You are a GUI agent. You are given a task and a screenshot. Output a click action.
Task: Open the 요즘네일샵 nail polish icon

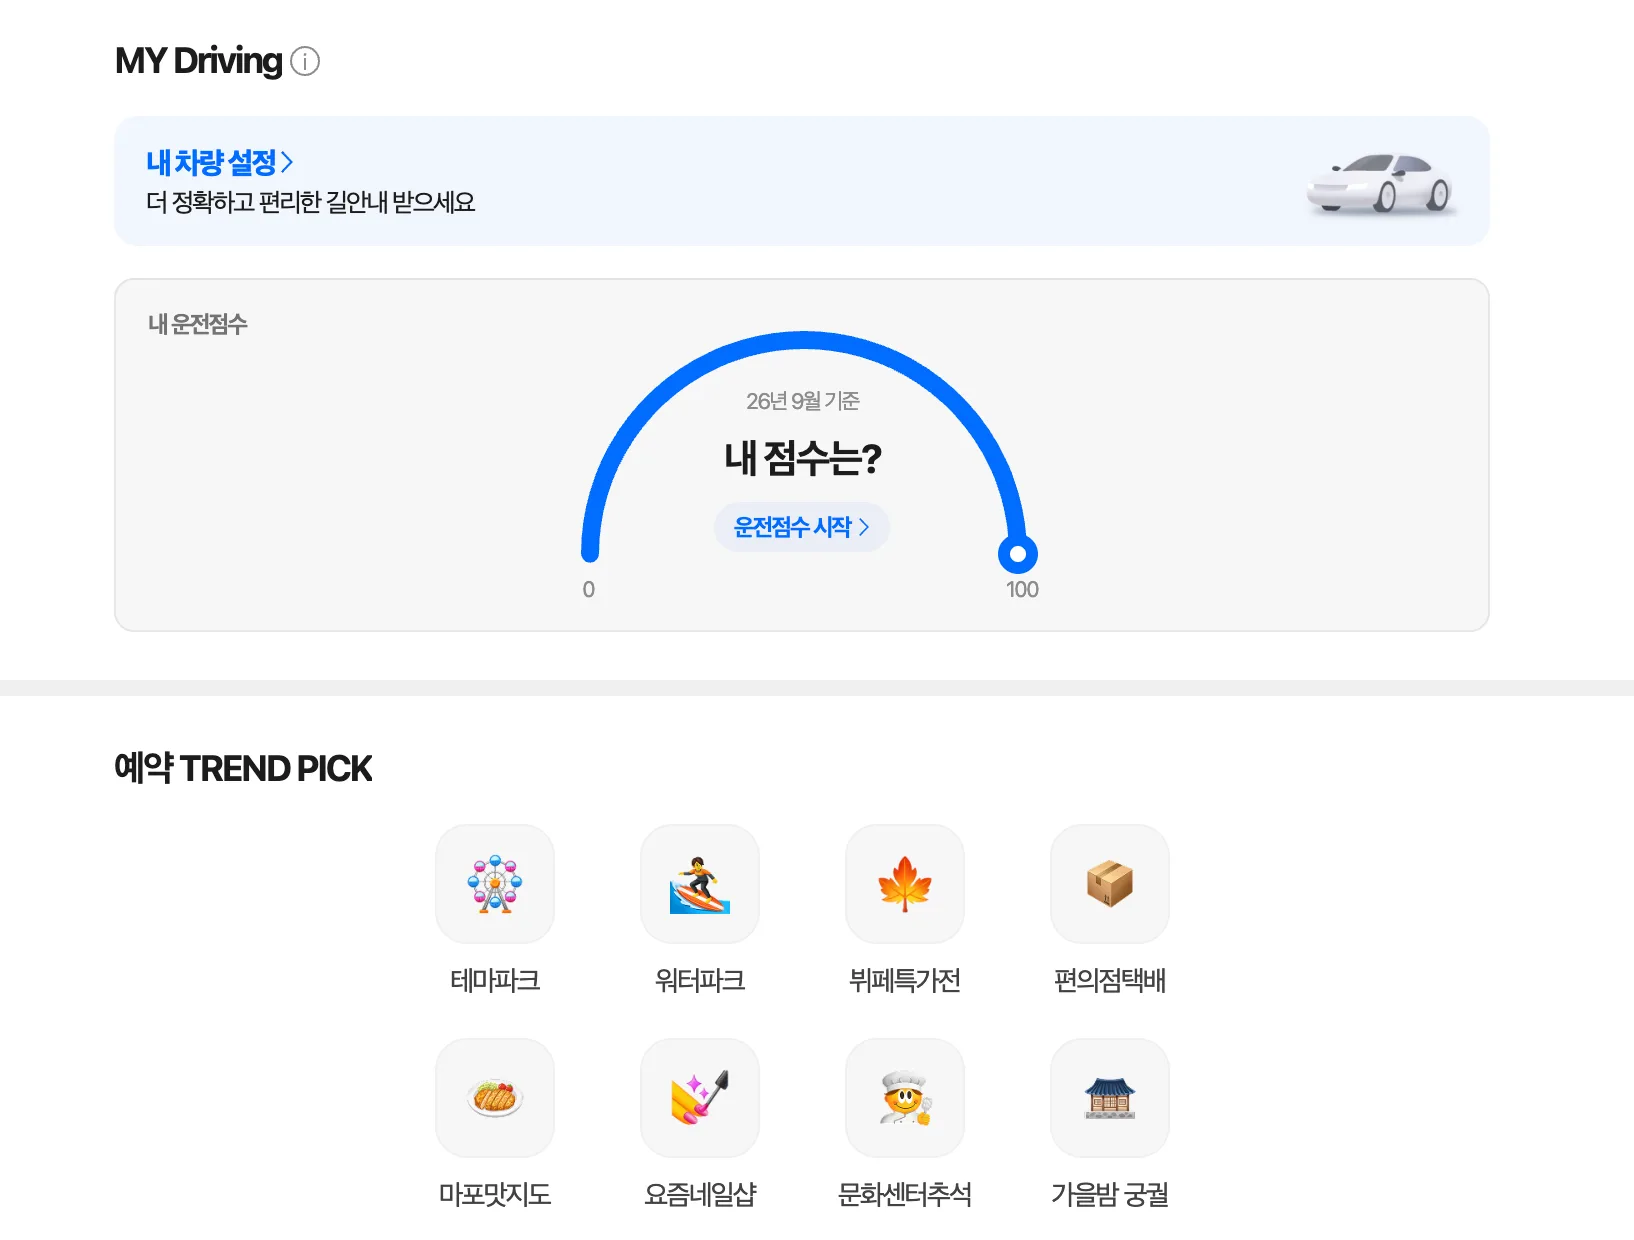[700, 1098]
